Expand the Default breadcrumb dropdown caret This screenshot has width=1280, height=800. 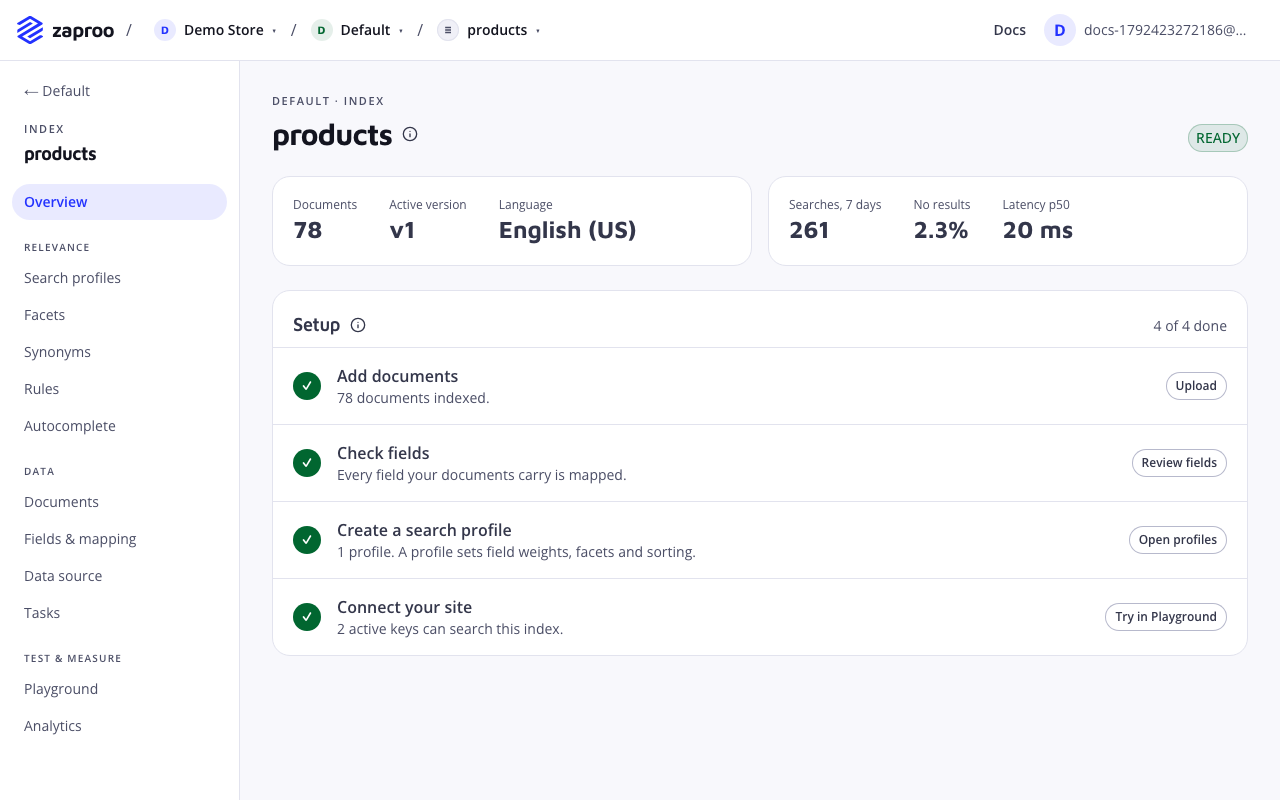click(401, 31)
